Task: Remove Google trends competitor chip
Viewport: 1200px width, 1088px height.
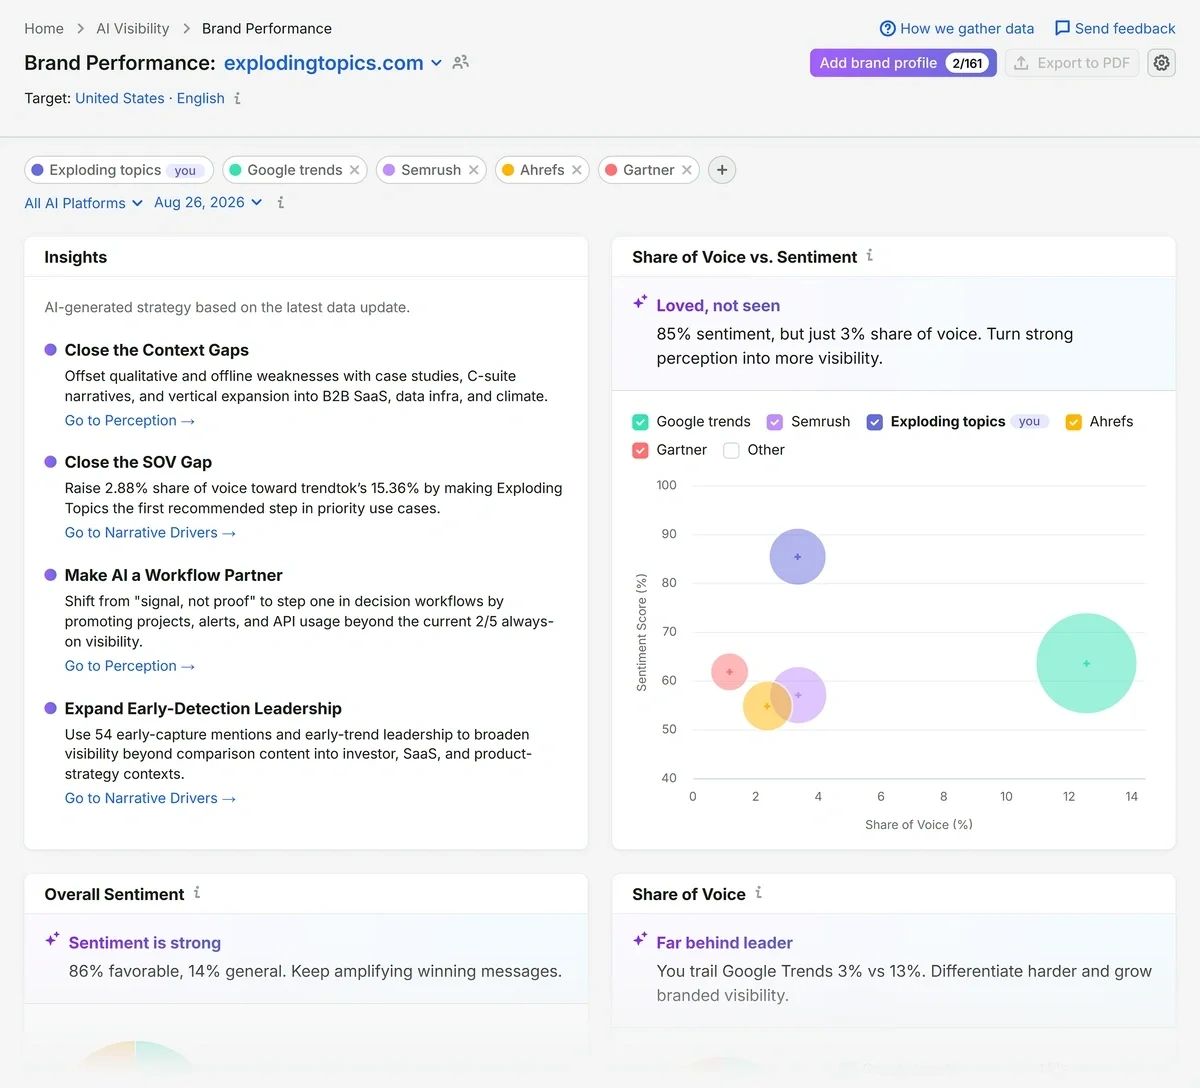Action: (x=354, y=170)
